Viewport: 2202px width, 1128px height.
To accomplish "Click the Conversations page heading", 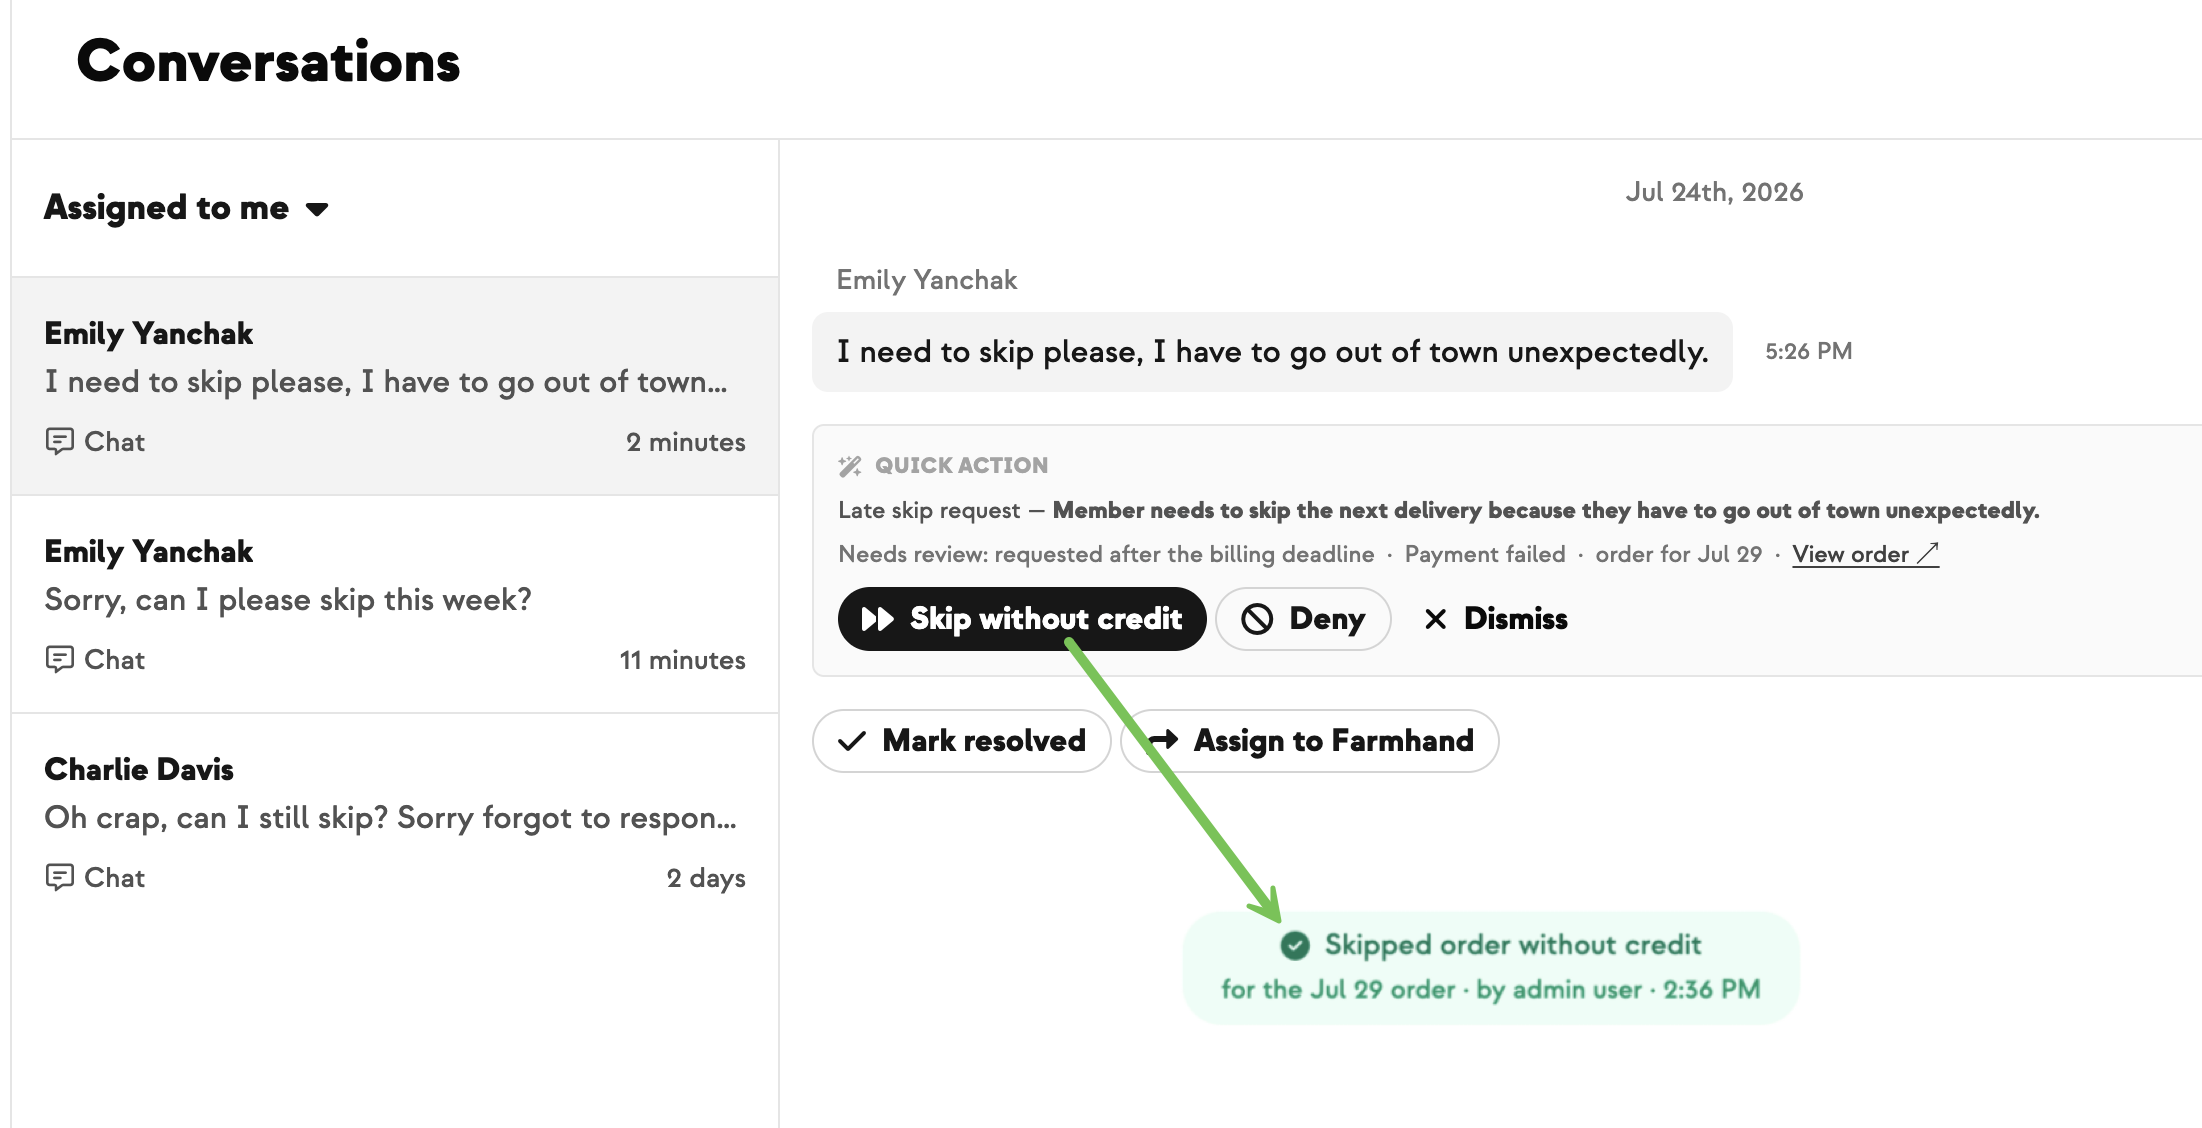I will (268, 61).
